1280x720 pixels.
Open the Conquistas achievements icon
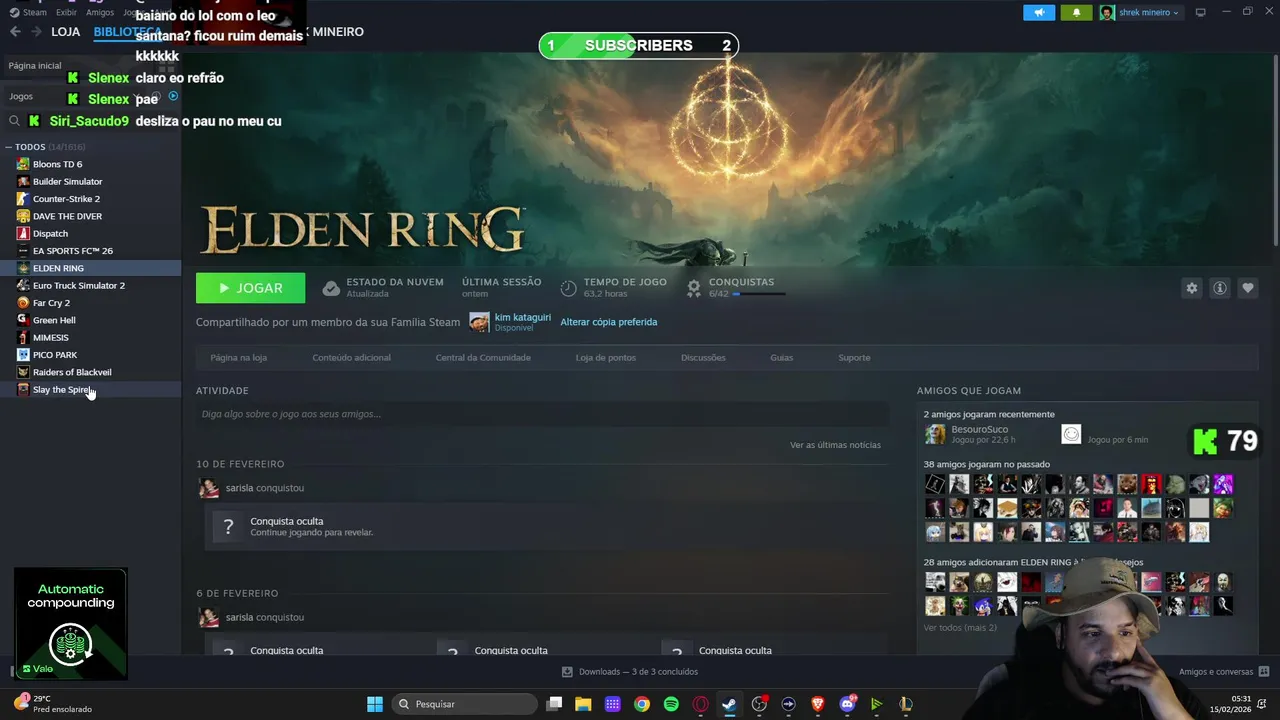693,288
